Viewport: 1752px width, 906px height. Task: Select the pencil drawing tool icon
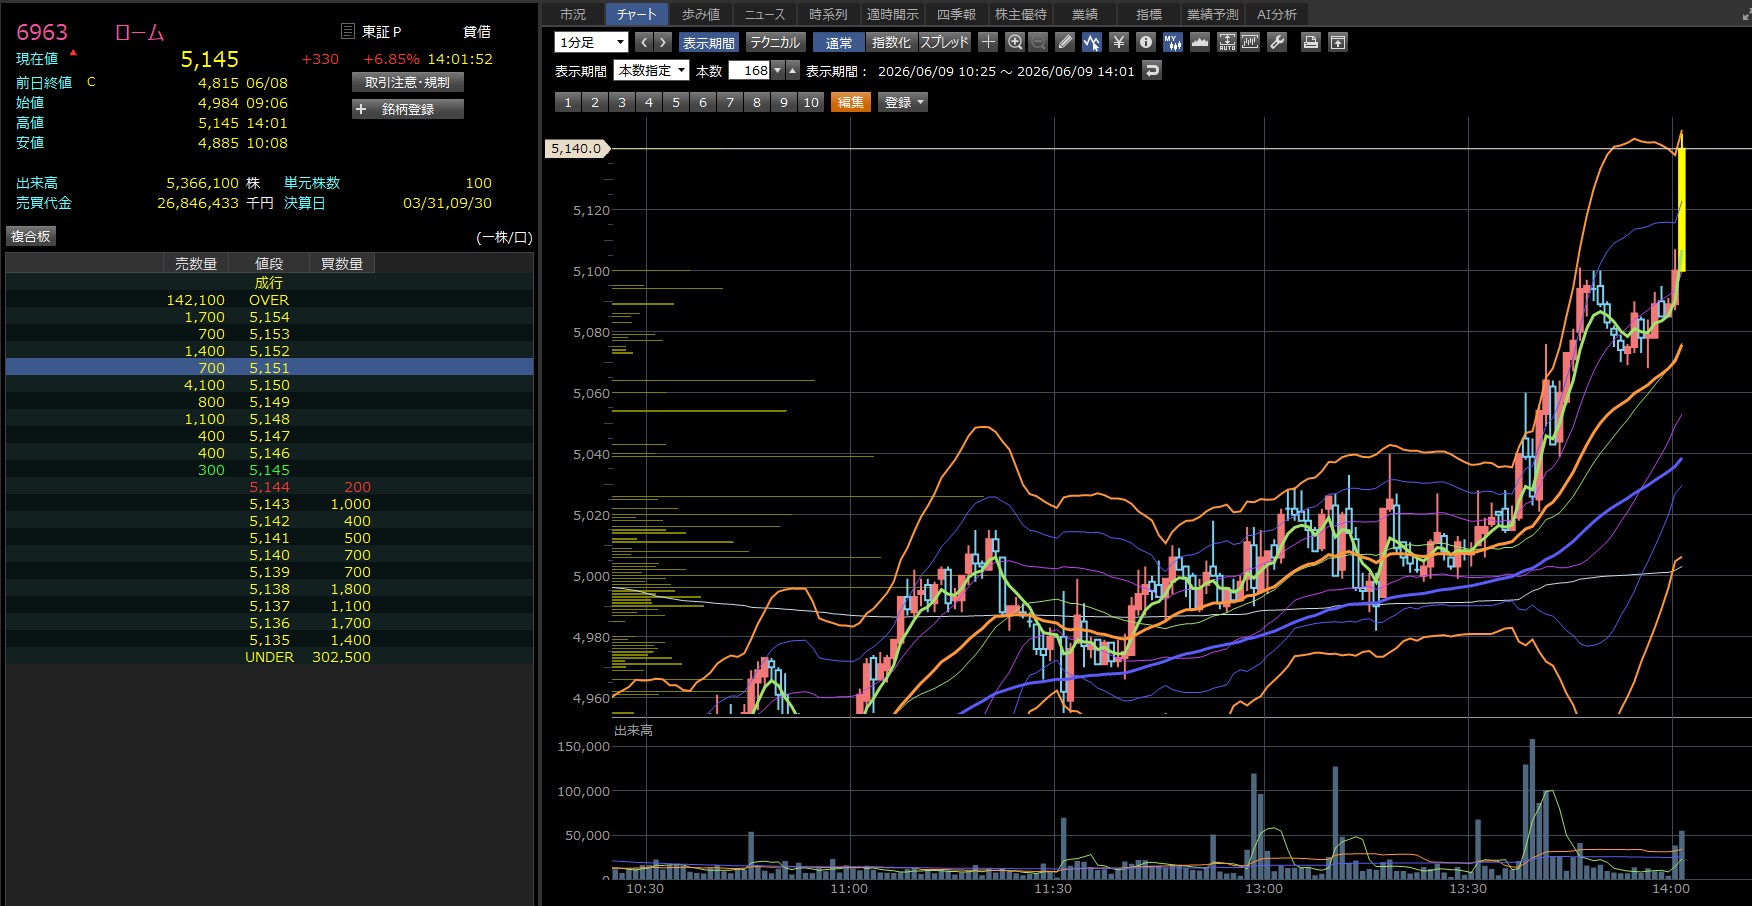pos(1065,42)
